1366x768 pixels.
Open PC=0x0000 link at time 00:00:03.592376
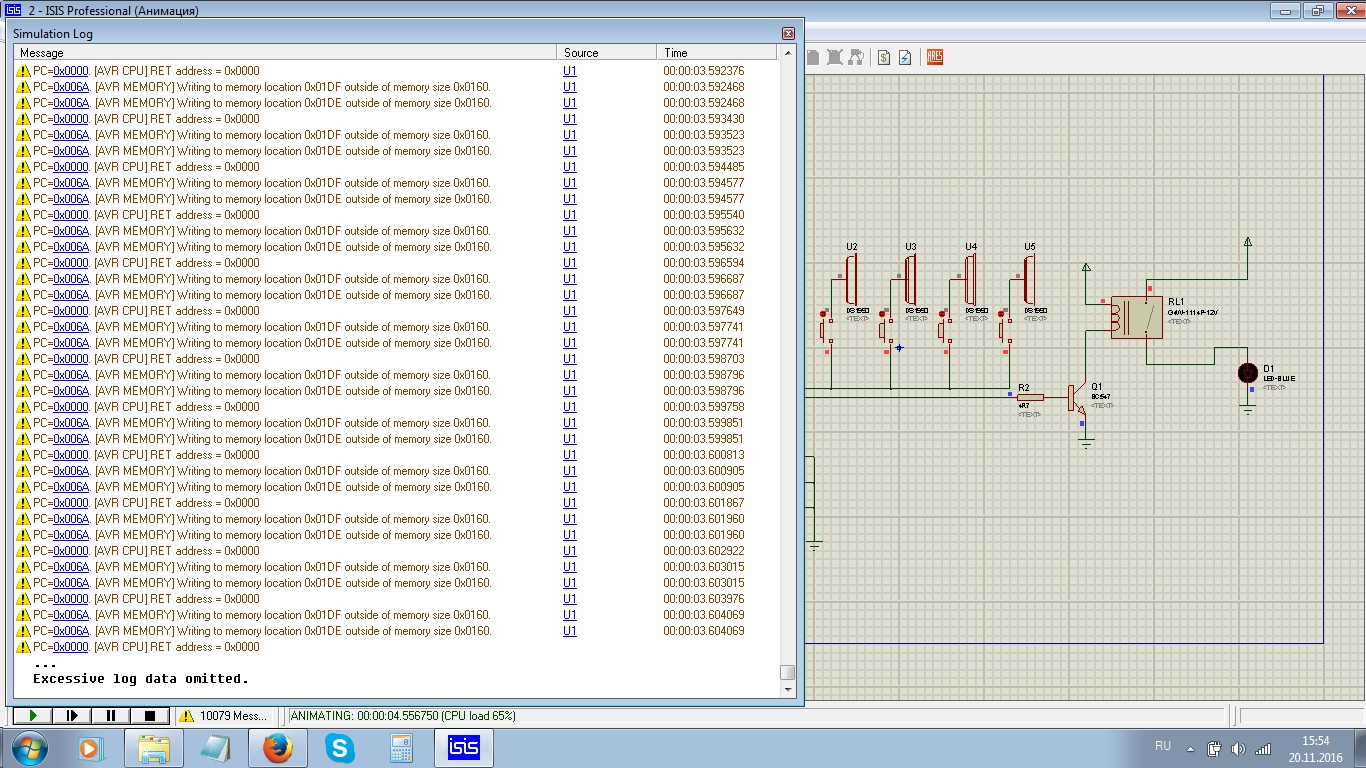[x=71, y=71]
